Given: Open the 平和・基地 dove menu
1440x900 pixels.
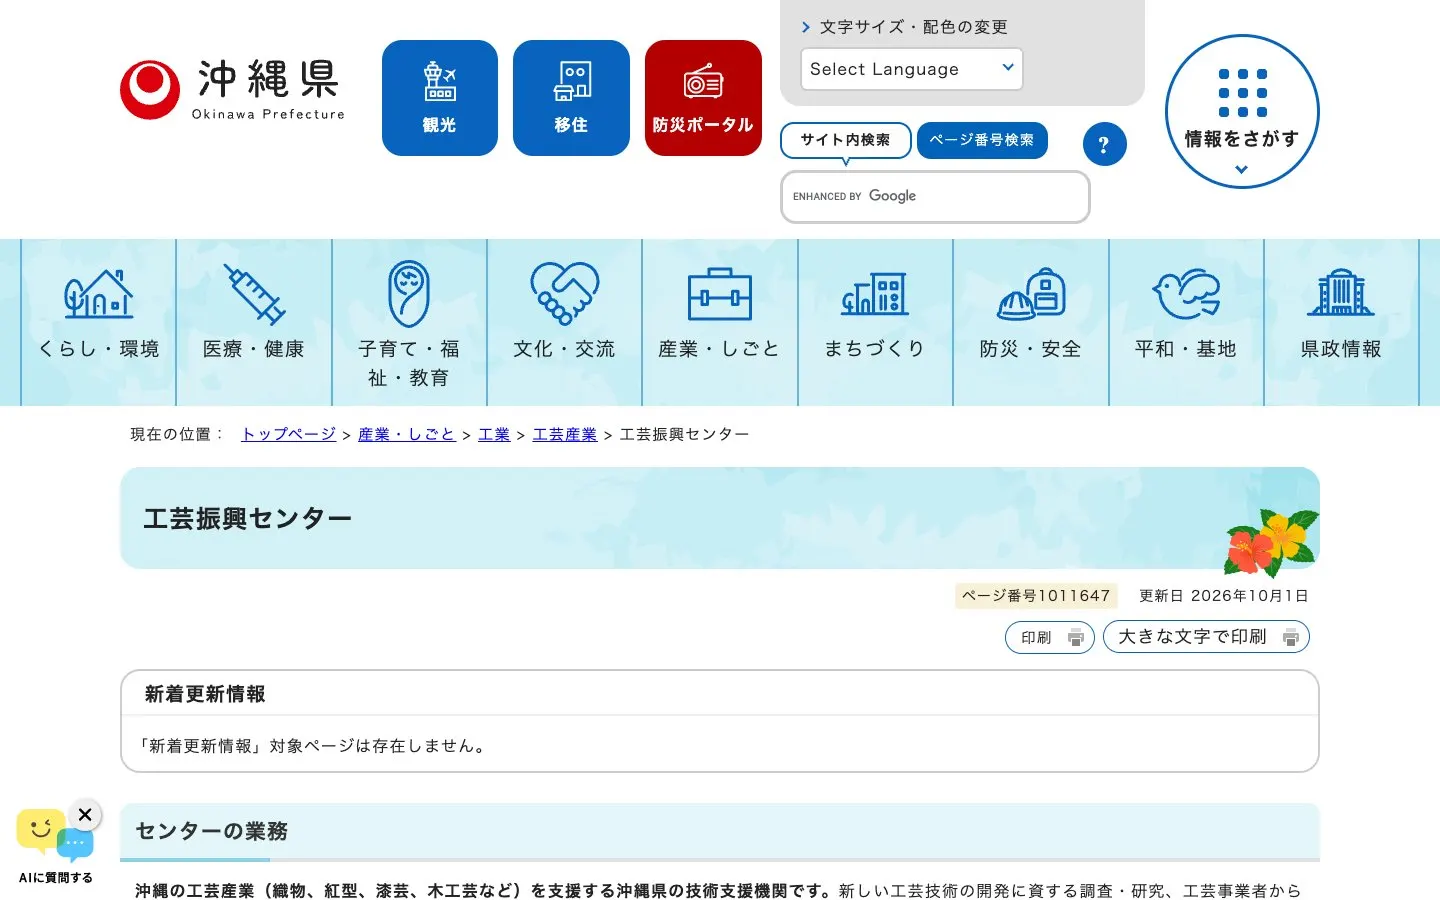Looking at the screenshot, I should [1186, 322].
